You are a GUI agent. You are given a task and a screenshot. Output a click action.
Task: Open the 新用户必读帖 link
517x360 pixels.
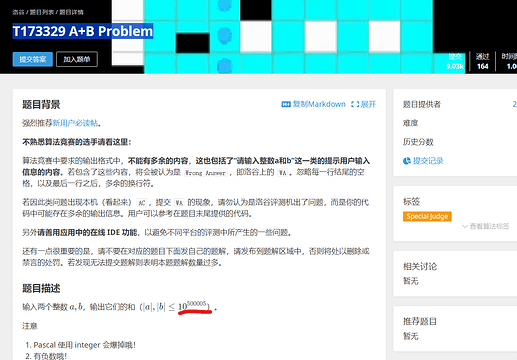[x=75, y=123]
